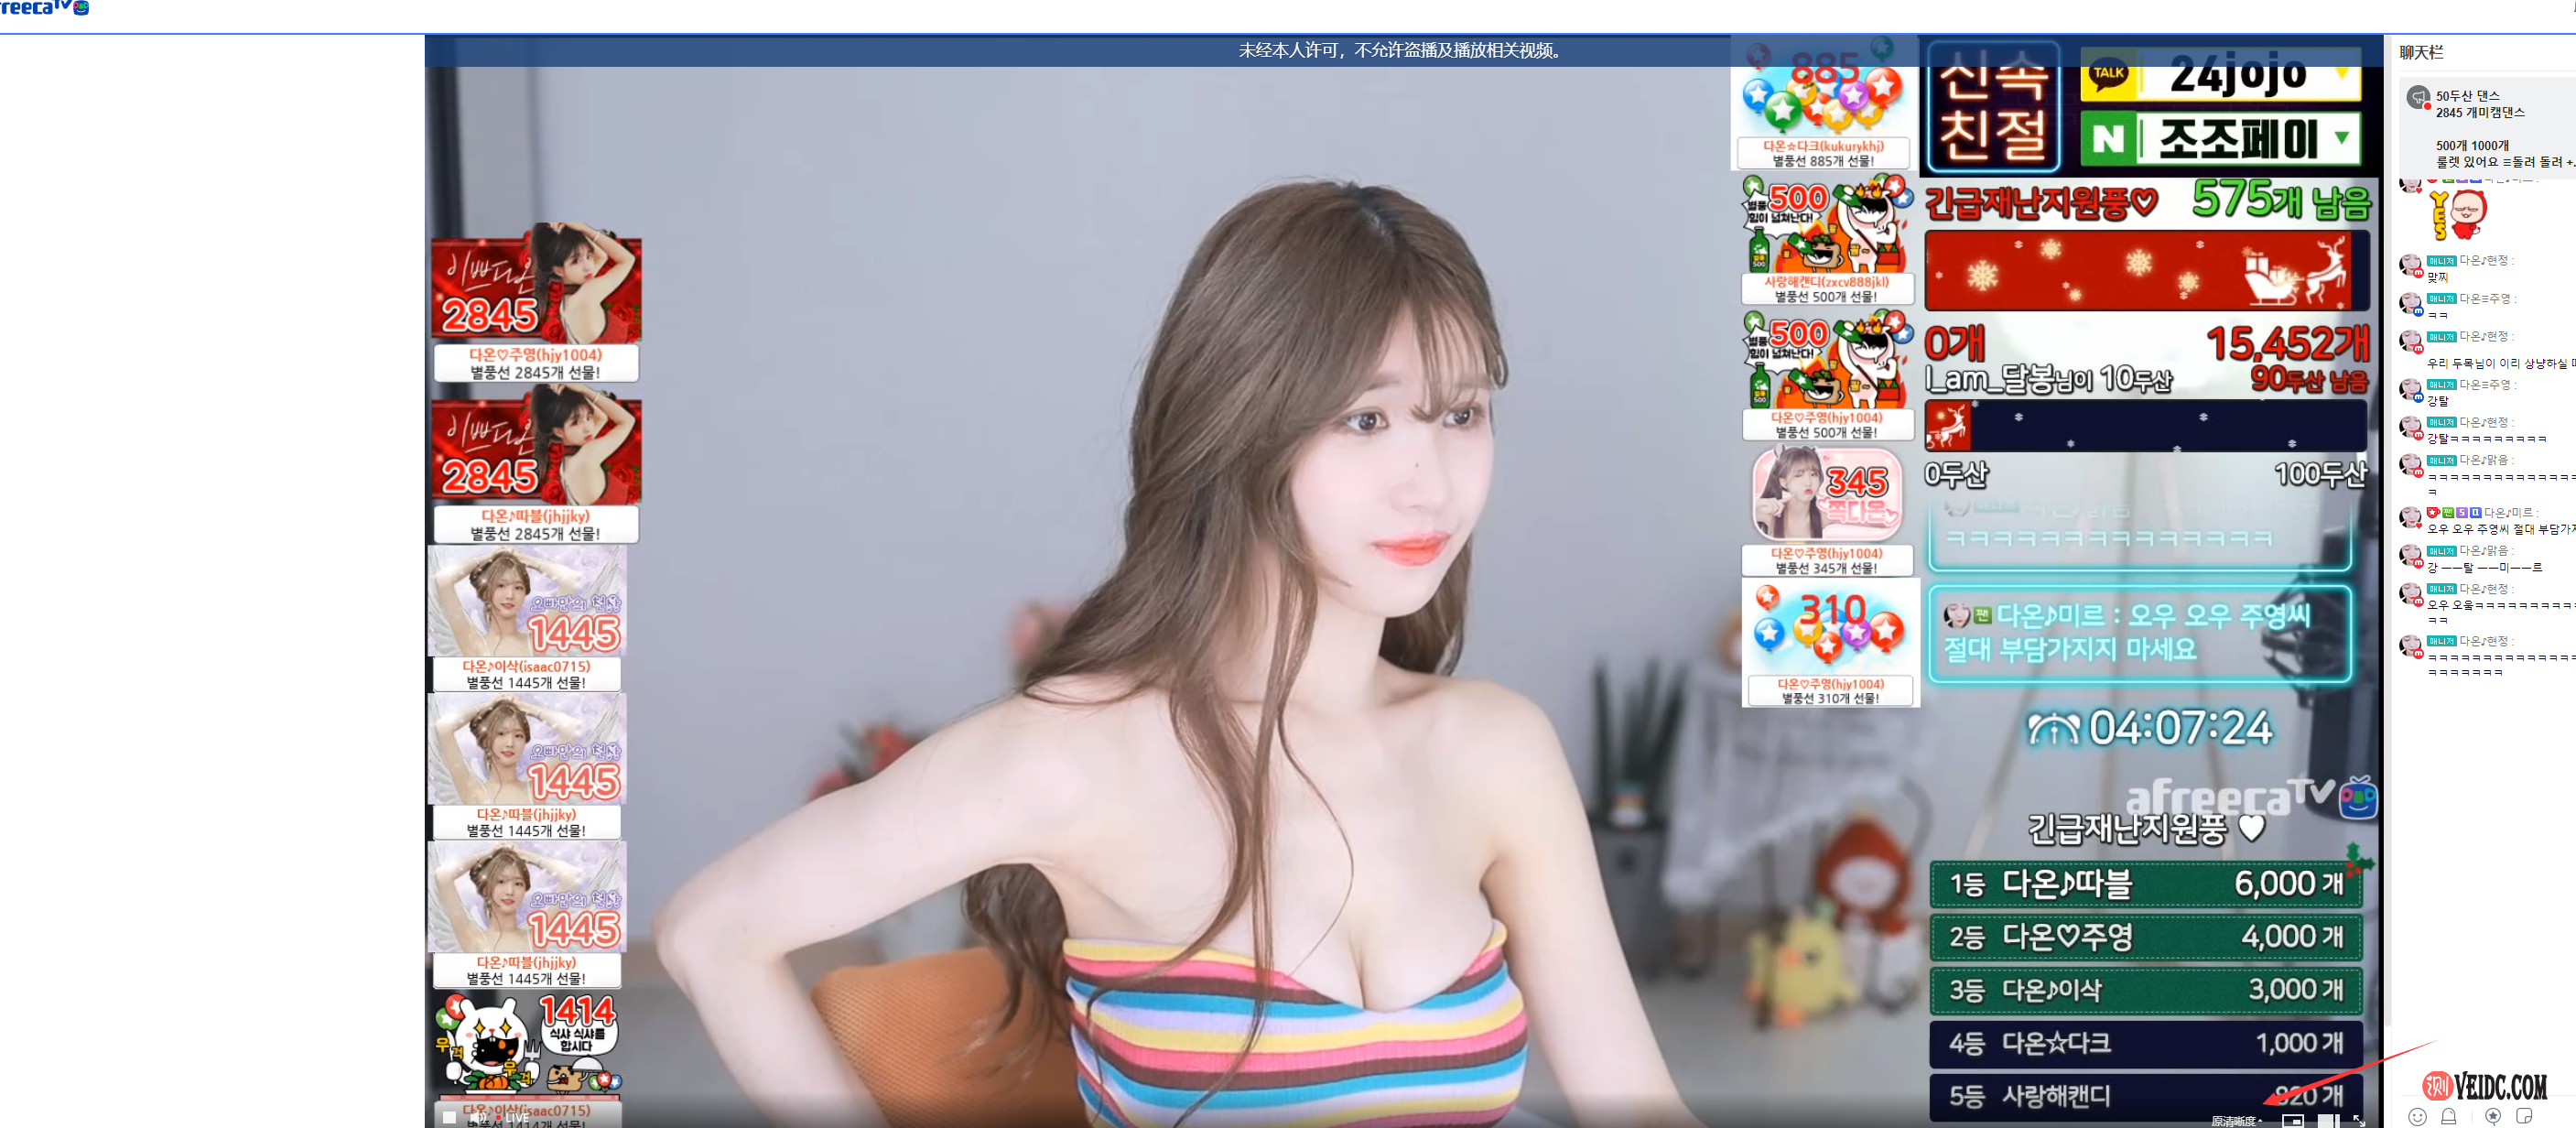2576x1128 pixels.
Task: Enter fullscreen with the arrows icon
Action: tap(2359, 1121)
